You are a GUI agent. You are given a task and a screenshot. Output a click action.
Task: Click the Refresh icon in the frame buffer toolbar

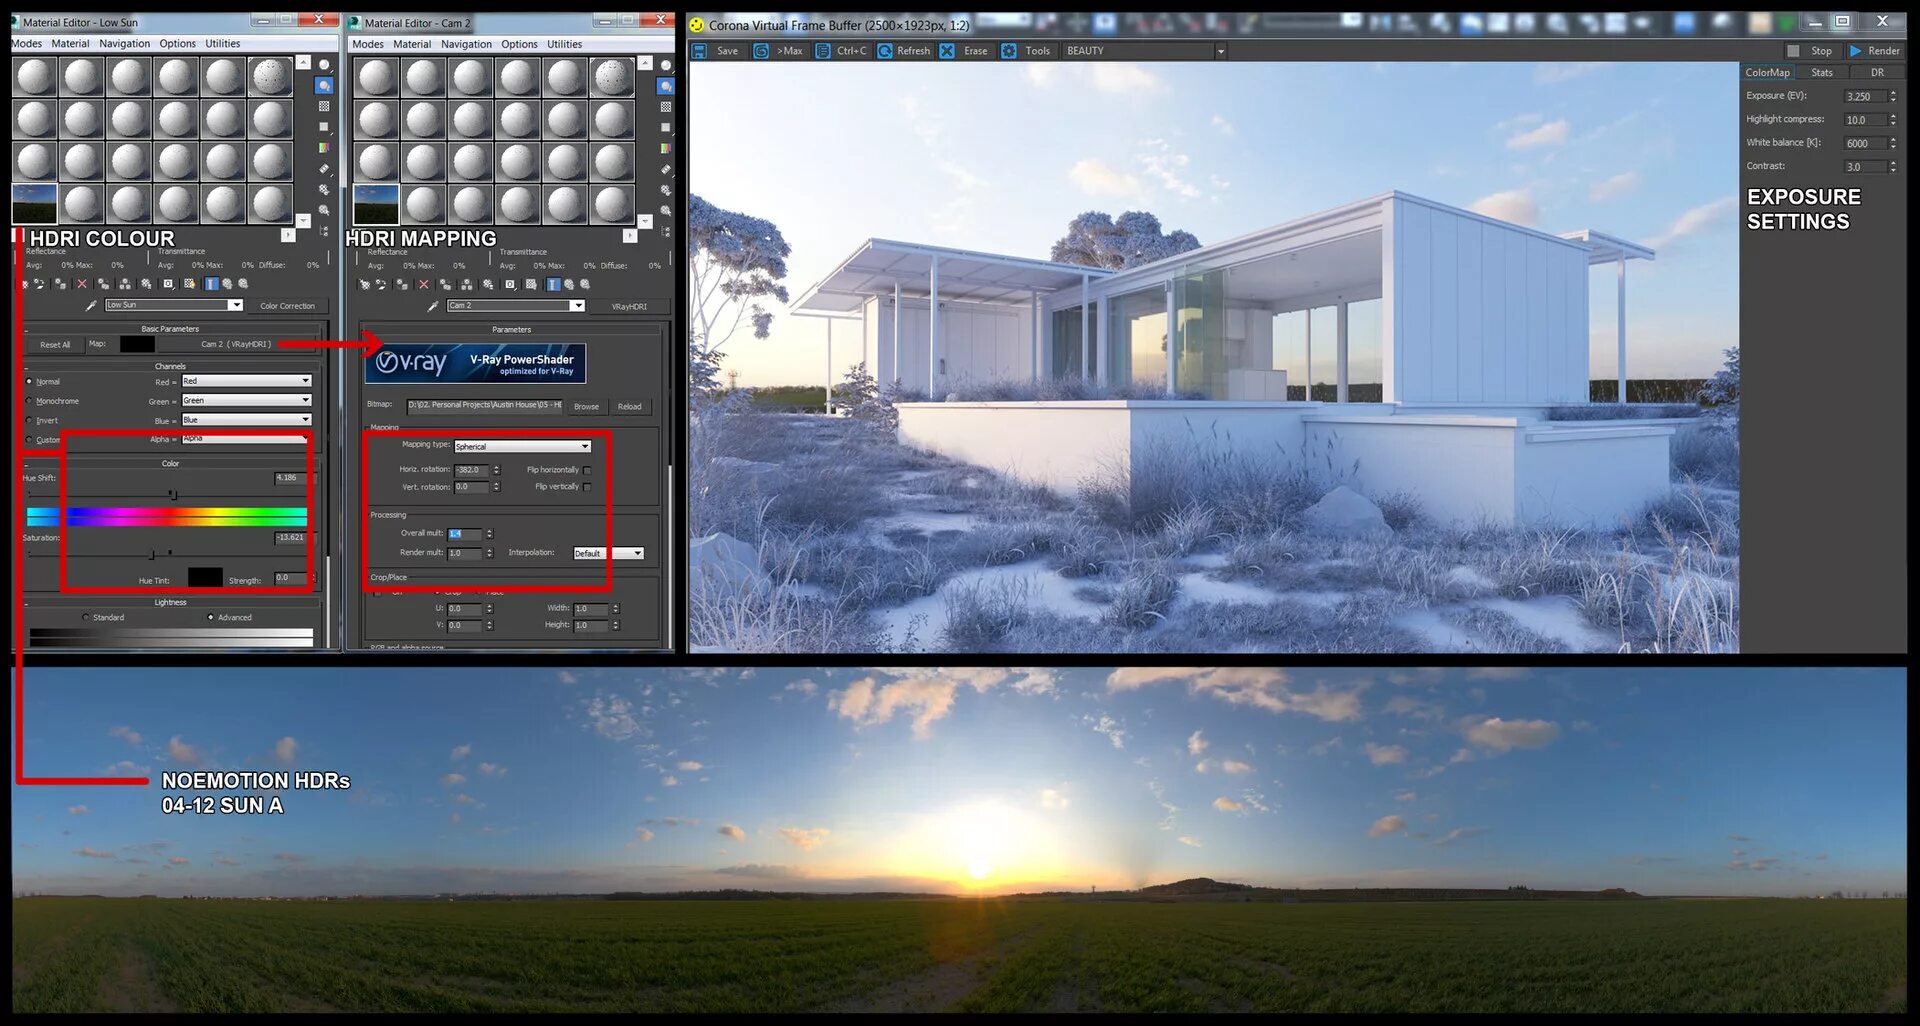(x=885, y=50)
